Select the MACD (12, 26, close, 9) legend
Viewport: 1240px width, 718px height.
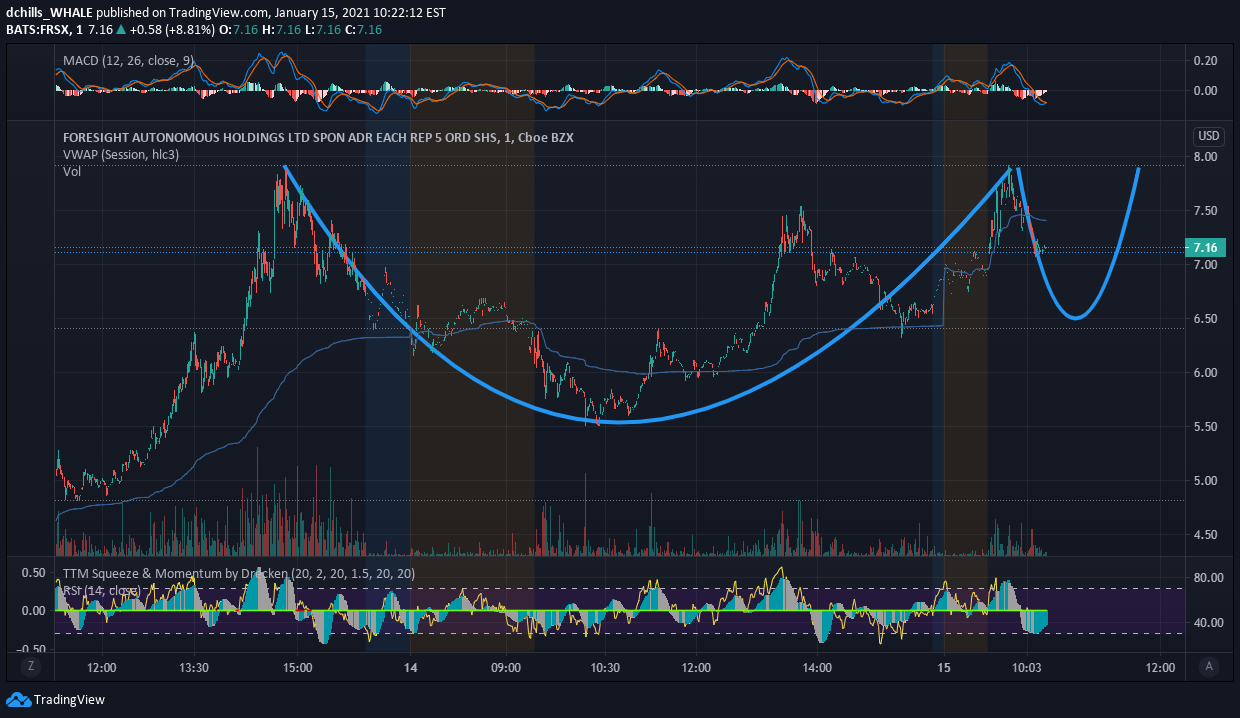128,61
